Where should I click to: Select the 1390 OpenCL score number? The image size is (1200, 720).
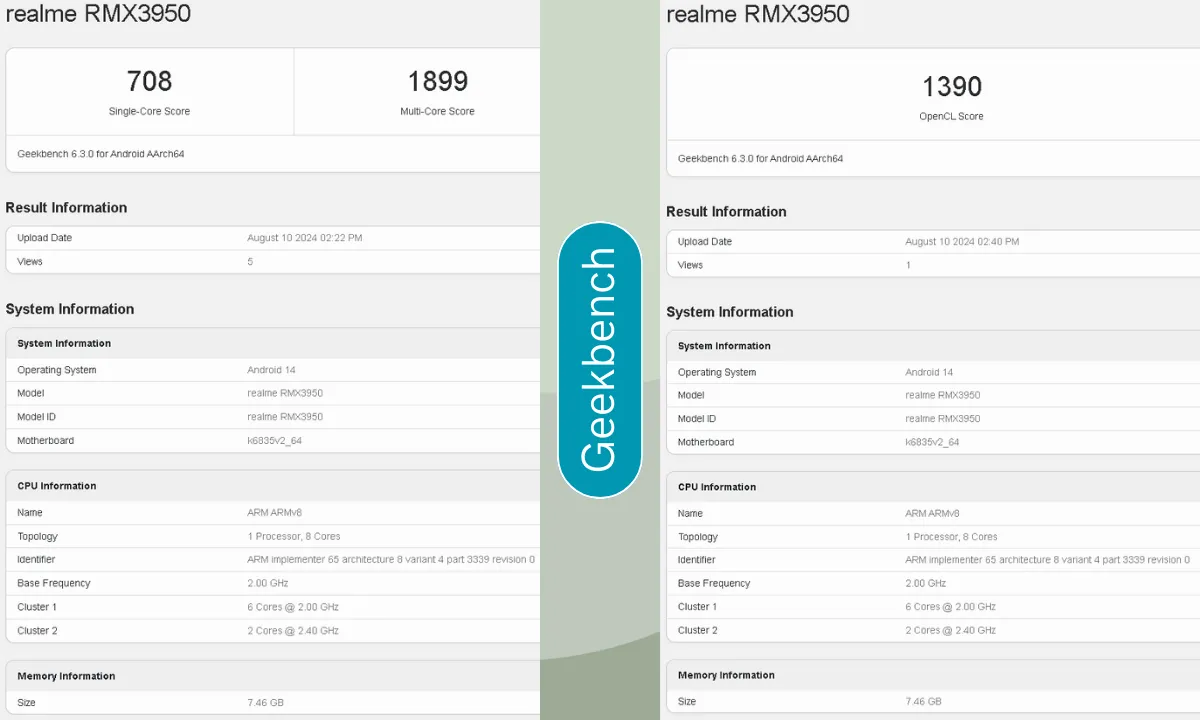952,86
